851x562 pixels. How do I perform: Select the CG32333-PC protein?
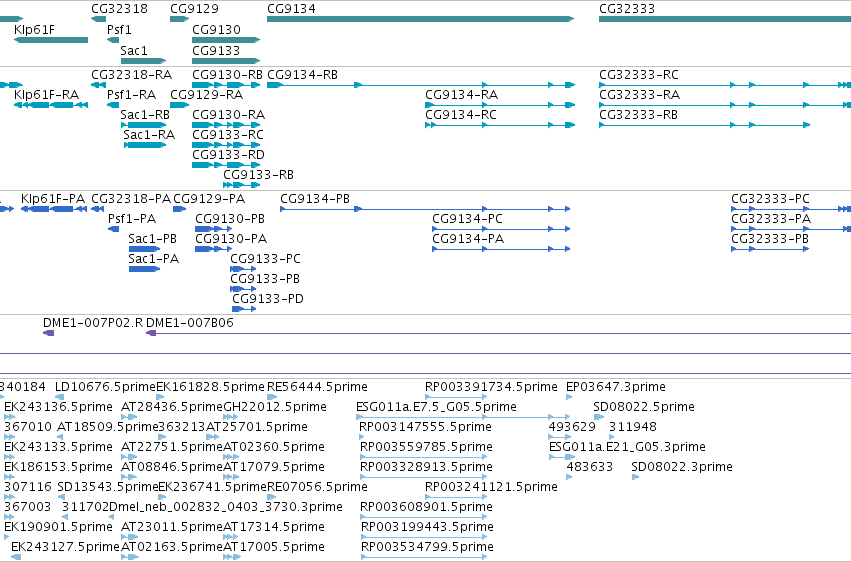[791, 209]
